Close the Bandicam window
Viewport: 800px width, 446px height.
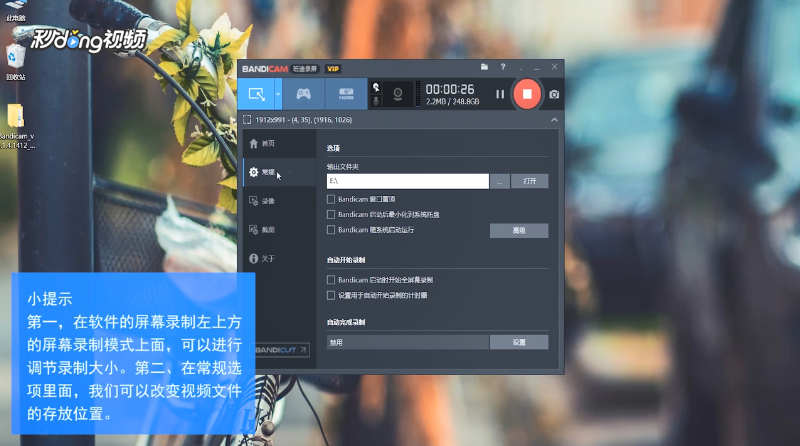554,67
